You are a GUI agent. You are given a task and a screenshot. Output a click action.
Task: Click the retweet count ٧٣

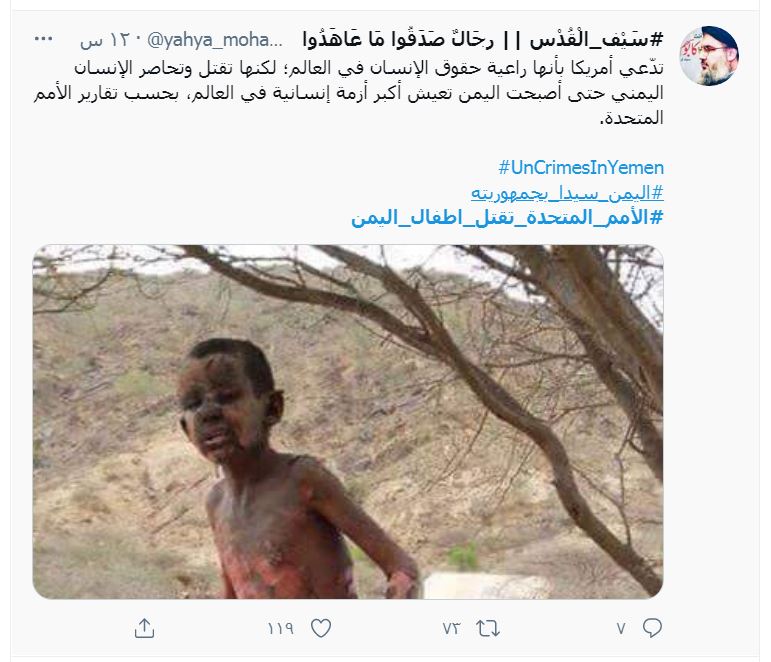tap(451, 629)
